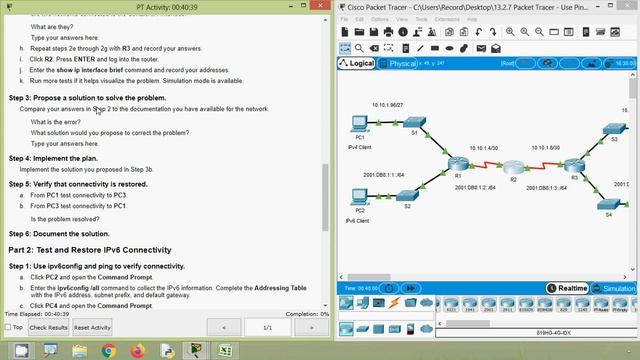Choose the Select tool

point(345,49)
